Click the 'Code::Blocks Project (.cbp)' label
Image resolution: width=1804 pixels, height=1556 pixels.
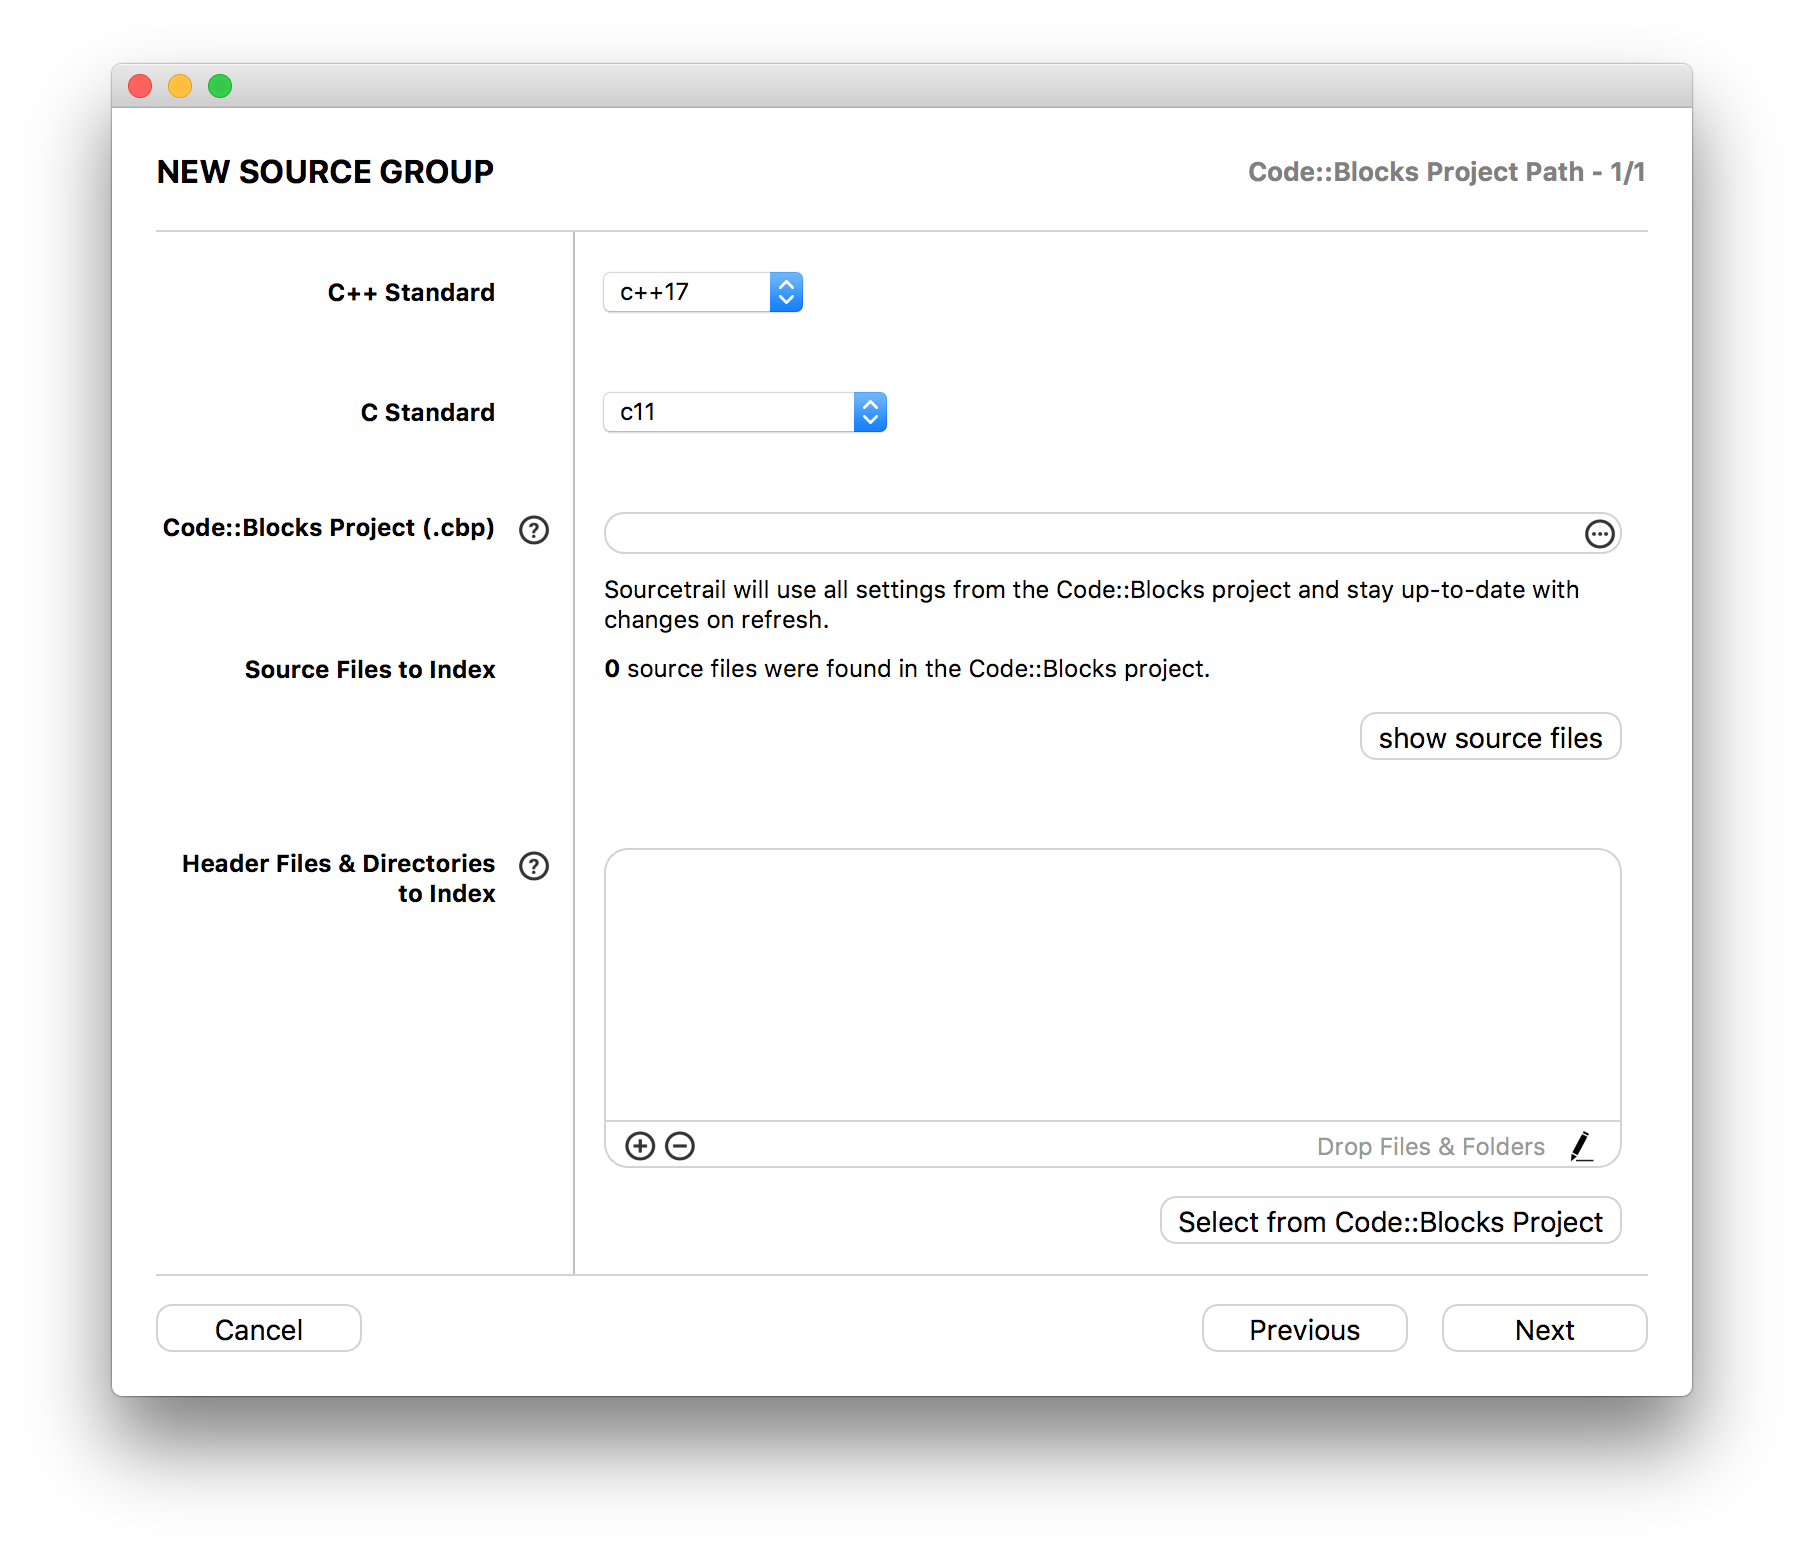(328, 528)
